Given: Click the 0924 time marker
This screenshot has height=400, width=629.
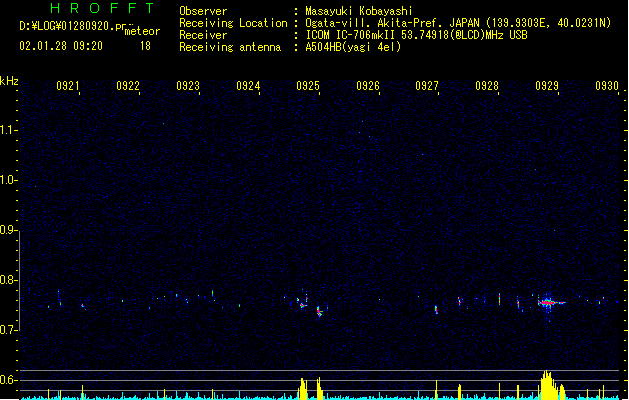Looking at the screenshot, I should (248, 86).
